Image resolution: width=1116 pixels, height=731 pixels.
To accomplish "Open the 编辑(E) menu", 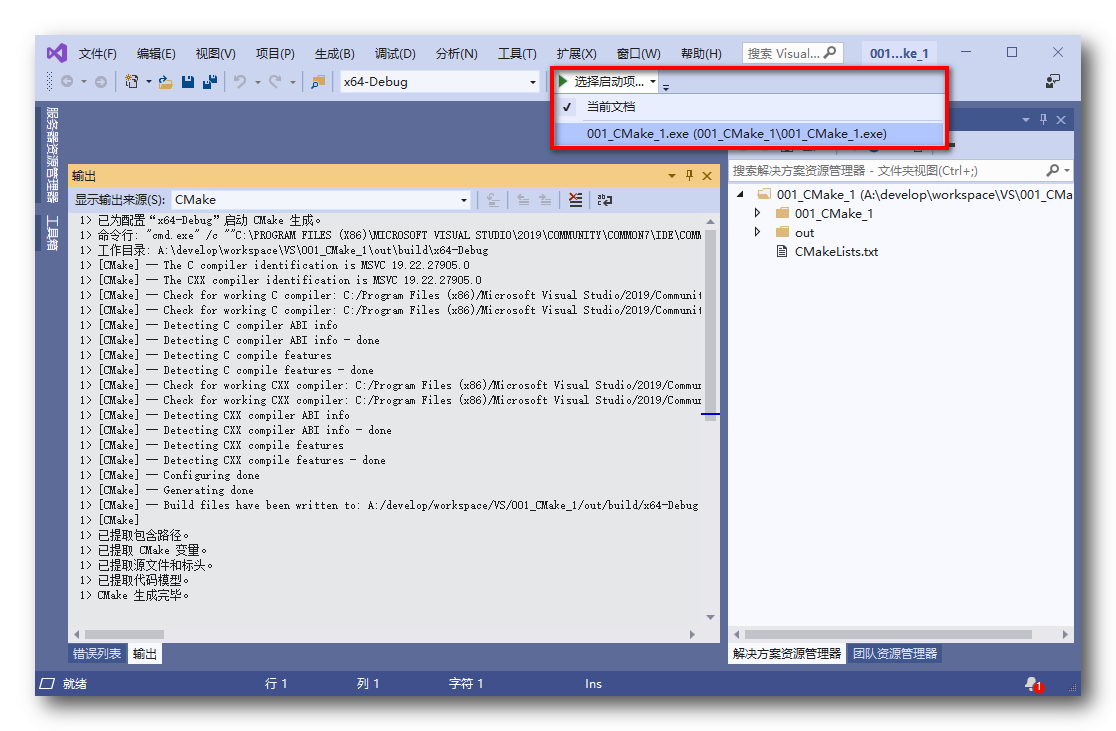I will [x=156, y=53].
